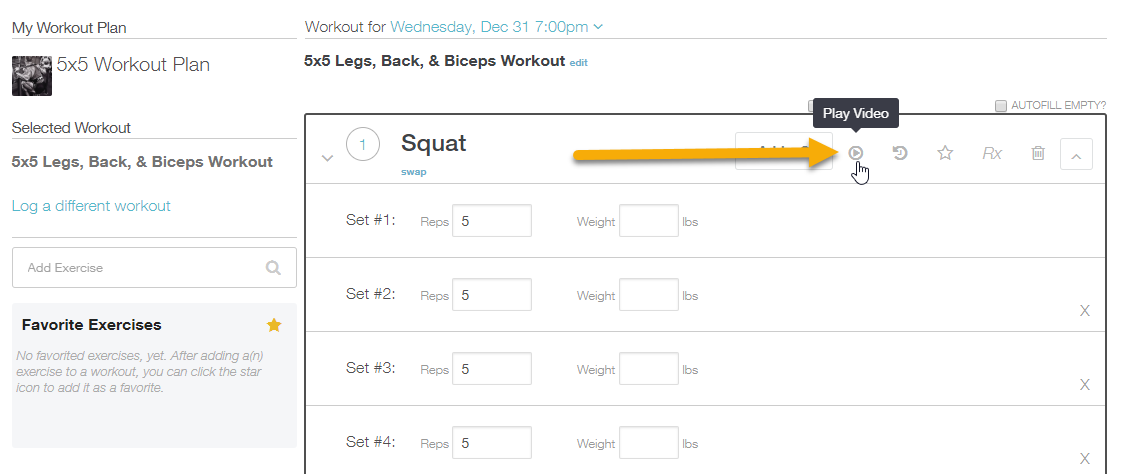The width and height of the screenshot is (1123, 474).
Task: Click the Add Exercise search field
Action: pos(140,268)
